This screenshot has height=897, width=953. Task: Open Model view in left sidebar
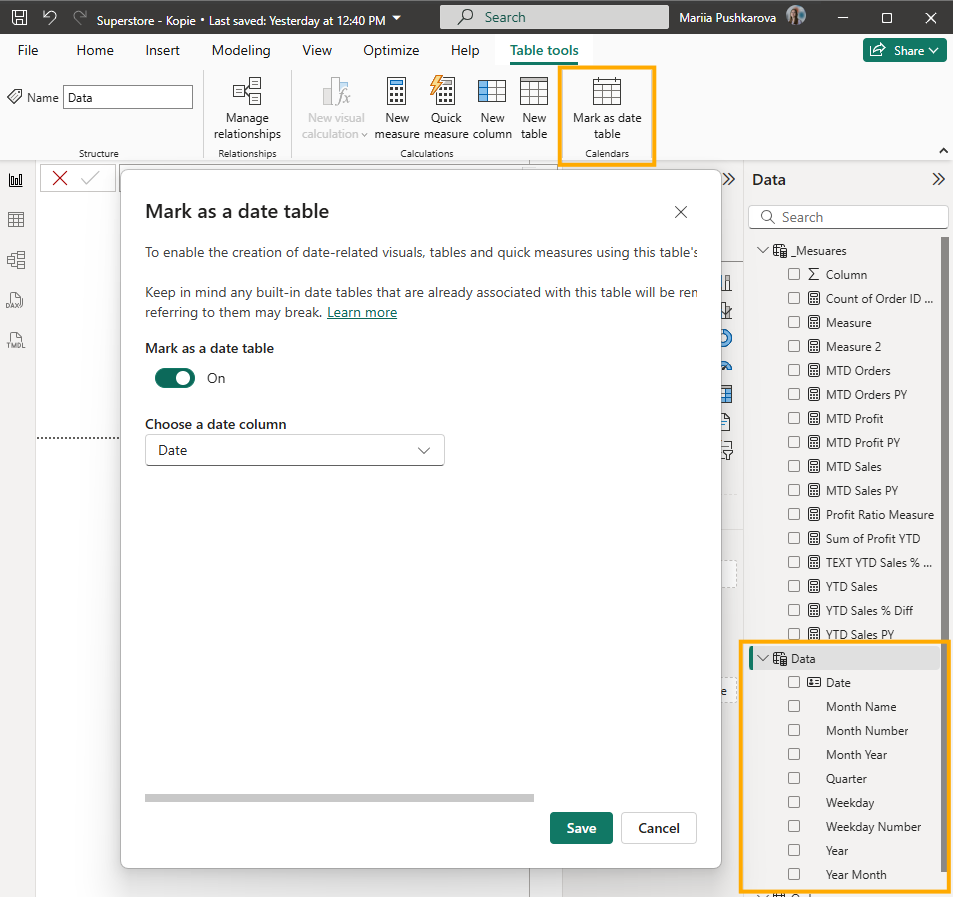point(16,260)
